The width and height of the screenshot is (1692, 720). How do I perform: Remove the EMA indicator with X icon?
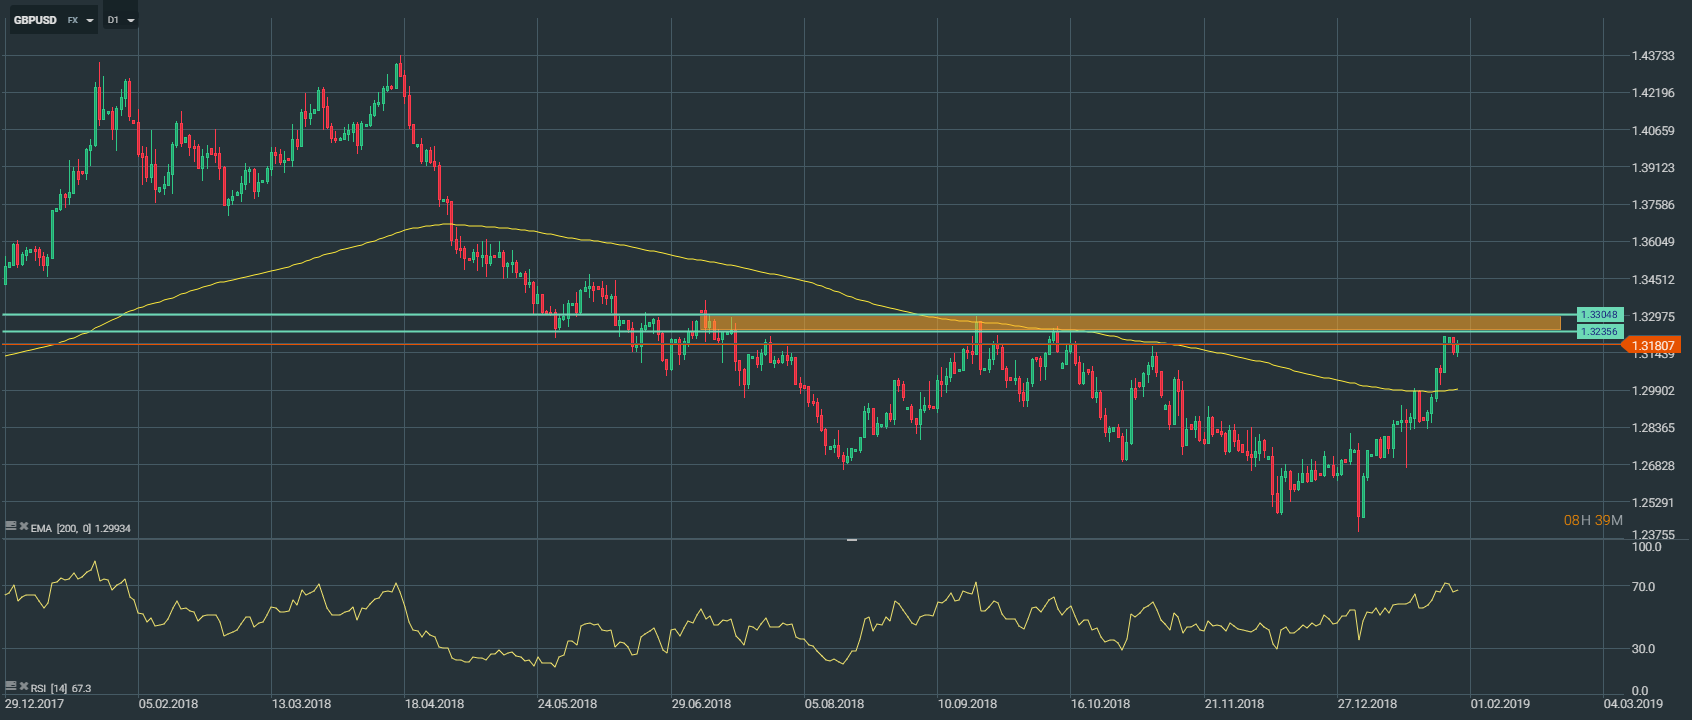[23, 526]
